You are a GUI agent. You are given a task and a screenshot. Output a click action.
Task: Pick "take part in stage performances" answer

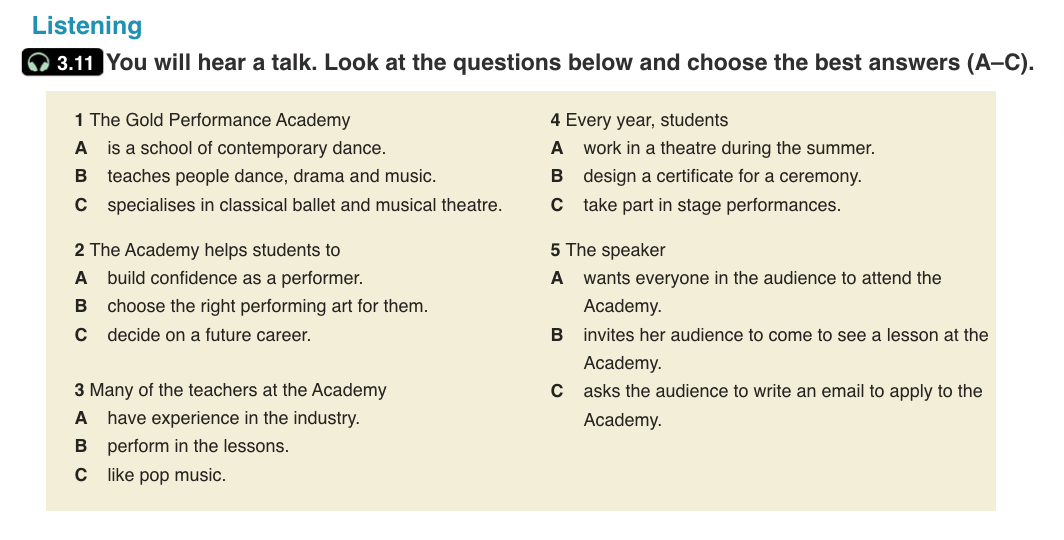pos(712,205)
